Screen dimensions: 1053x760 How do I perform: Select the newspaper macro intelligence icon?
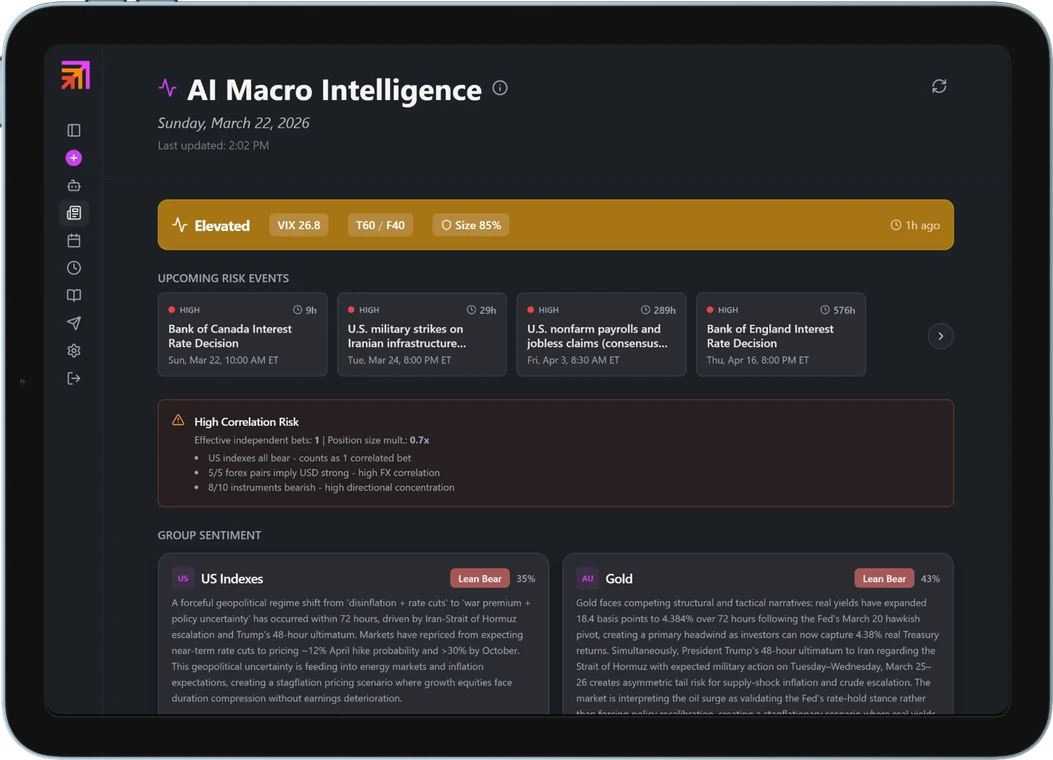pos(74,213)
